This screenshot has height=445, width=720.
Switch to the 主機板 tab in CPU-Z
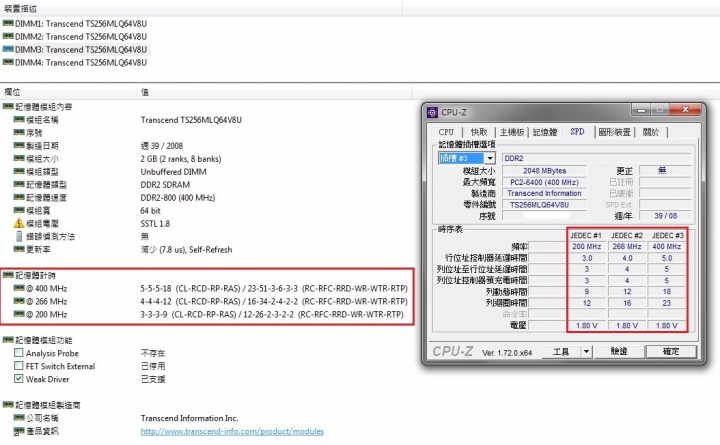pyautogui.click(x=512, y=132)
